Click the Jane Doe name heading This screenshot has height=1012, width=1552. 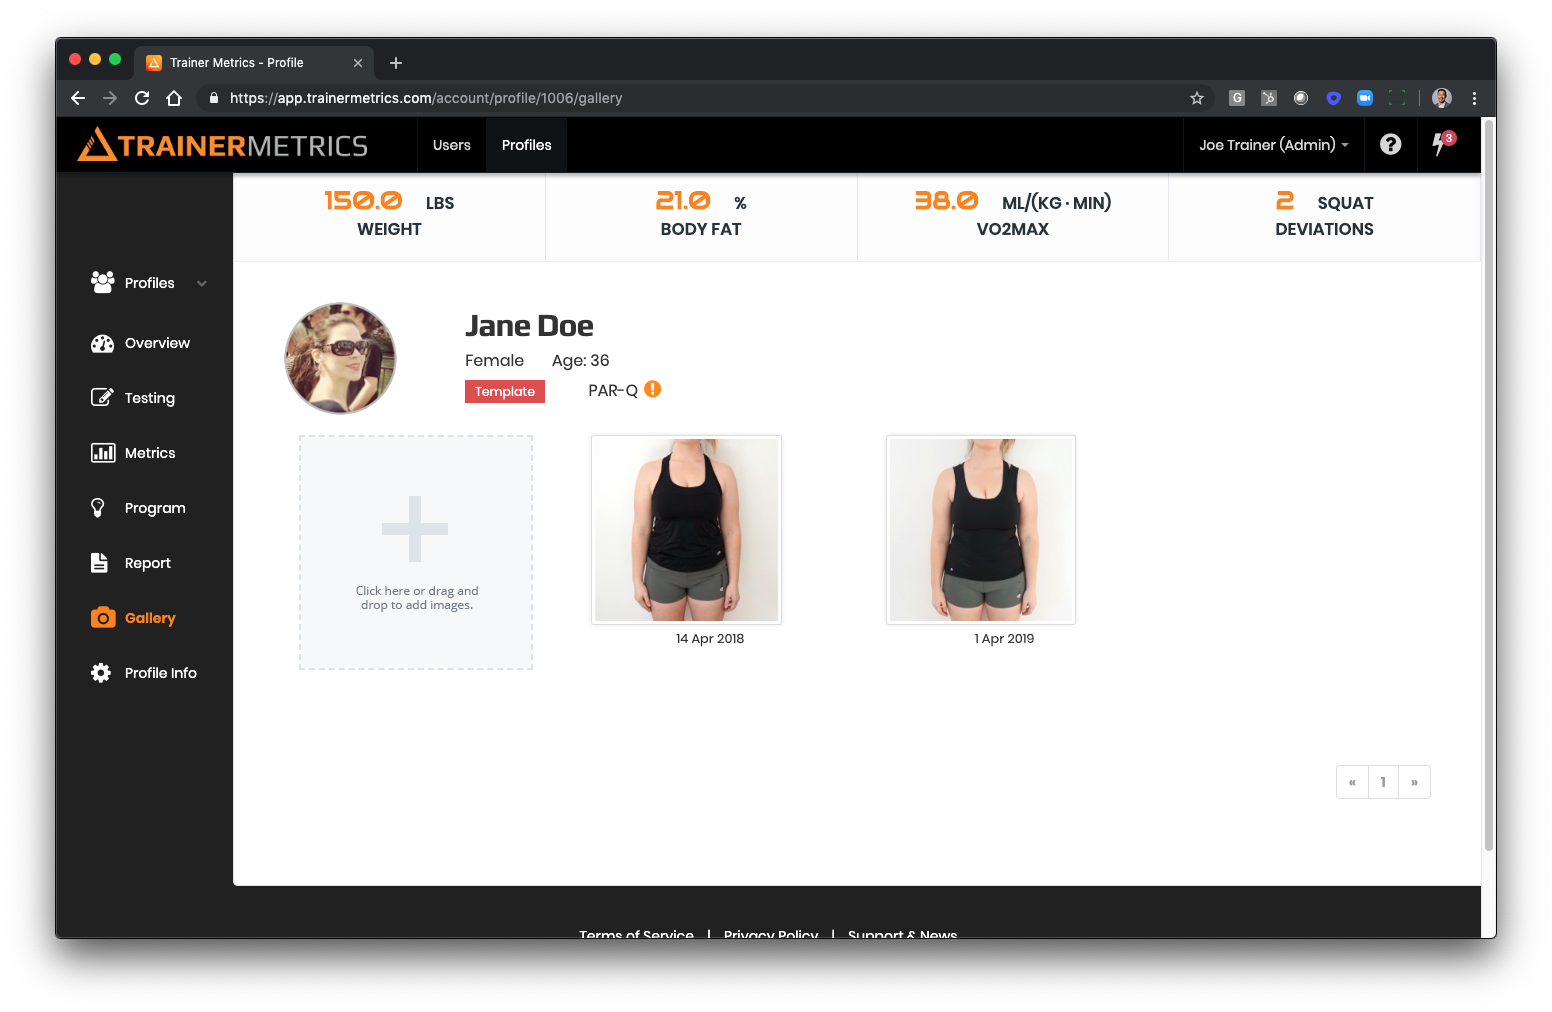coord(529,326)
